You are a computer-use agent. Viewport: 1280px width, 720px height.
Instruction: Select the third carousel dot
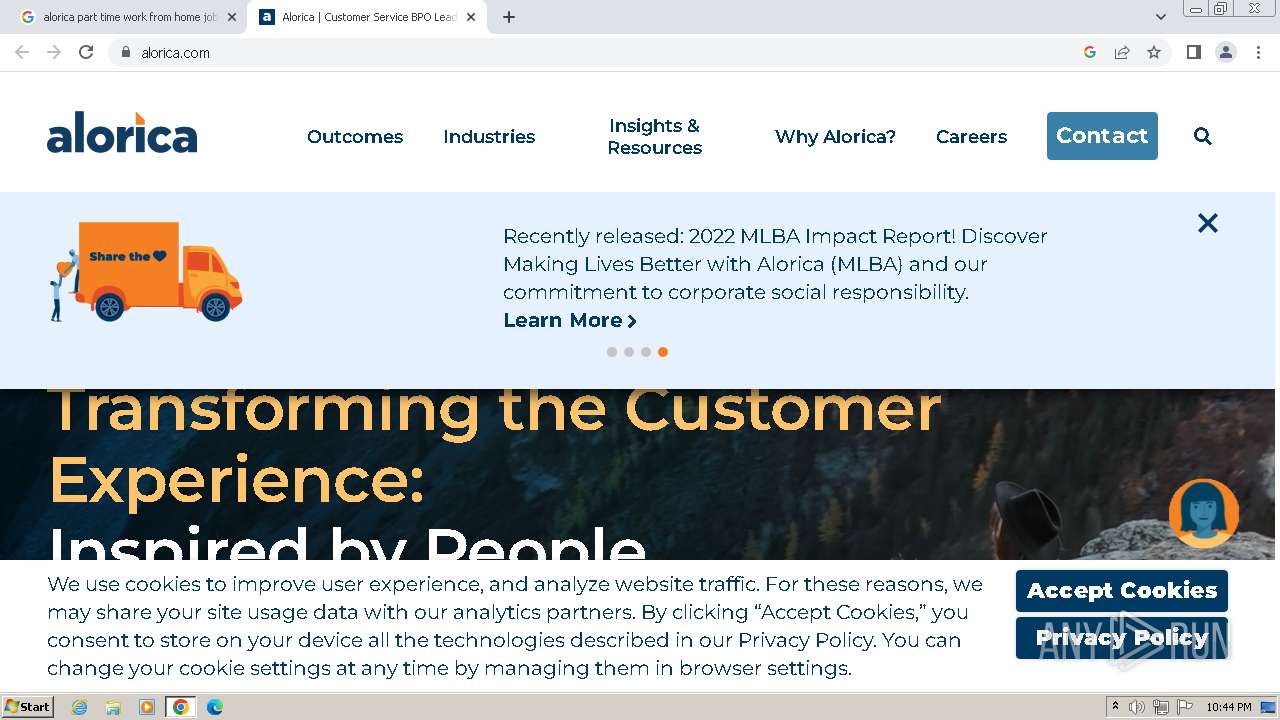click(646, 352)
